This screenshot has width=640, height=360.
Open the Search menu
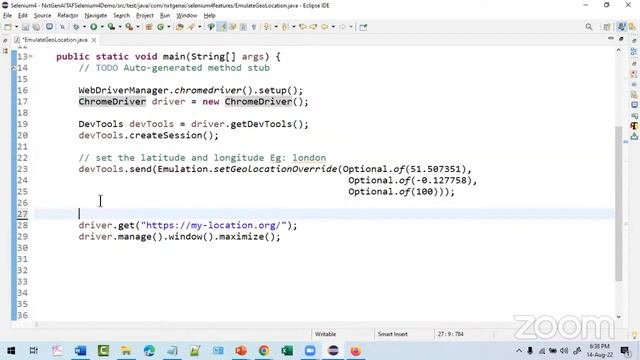click(121, 16)
